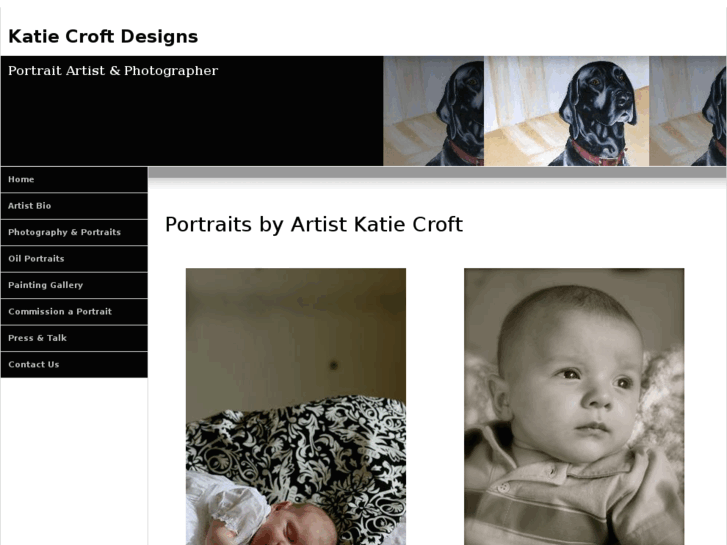Click the Portraits by Artist Katie Croft heading
The height and width of the screenshot is (545, 727).
[x=313, y=224]
